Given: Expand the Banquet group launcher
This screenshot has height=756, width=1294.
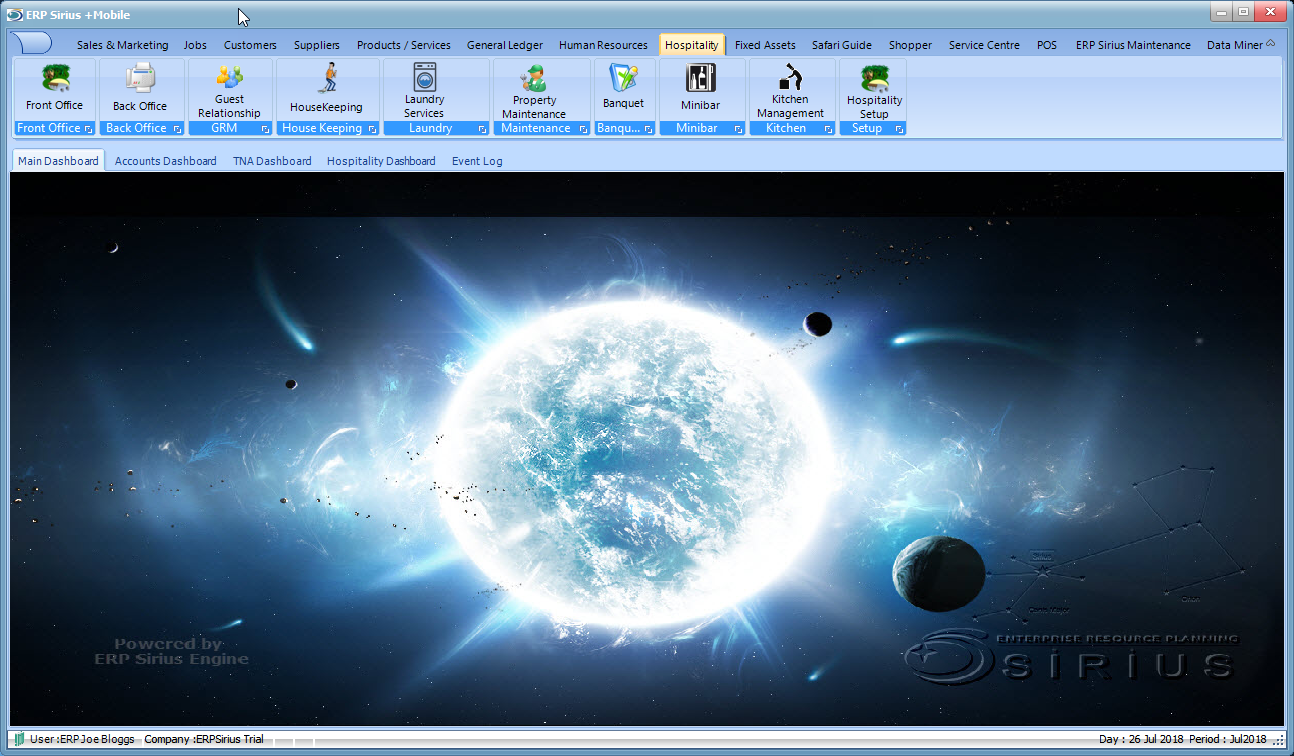Looking at the screenshot, I should tap(647, 129).
